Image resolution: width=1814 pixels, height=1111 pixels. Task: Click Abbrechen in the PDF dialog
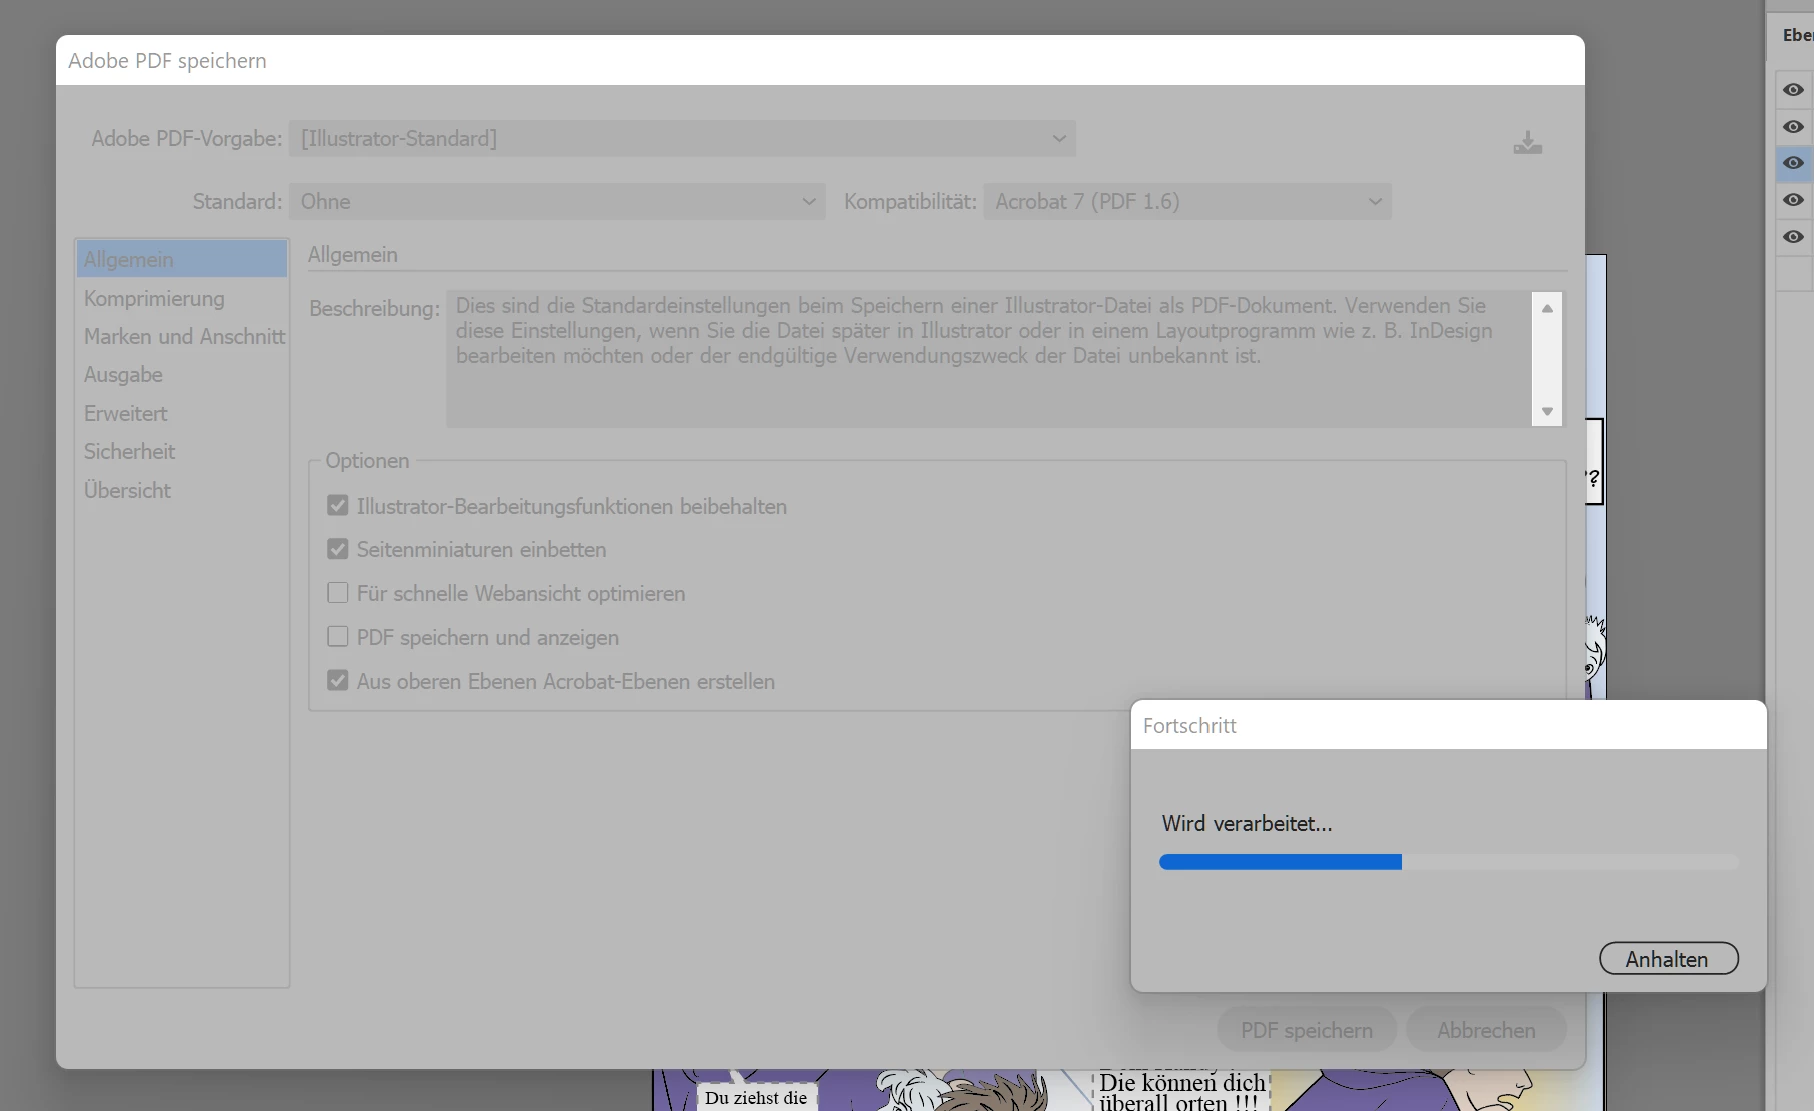[1486, 1030]
